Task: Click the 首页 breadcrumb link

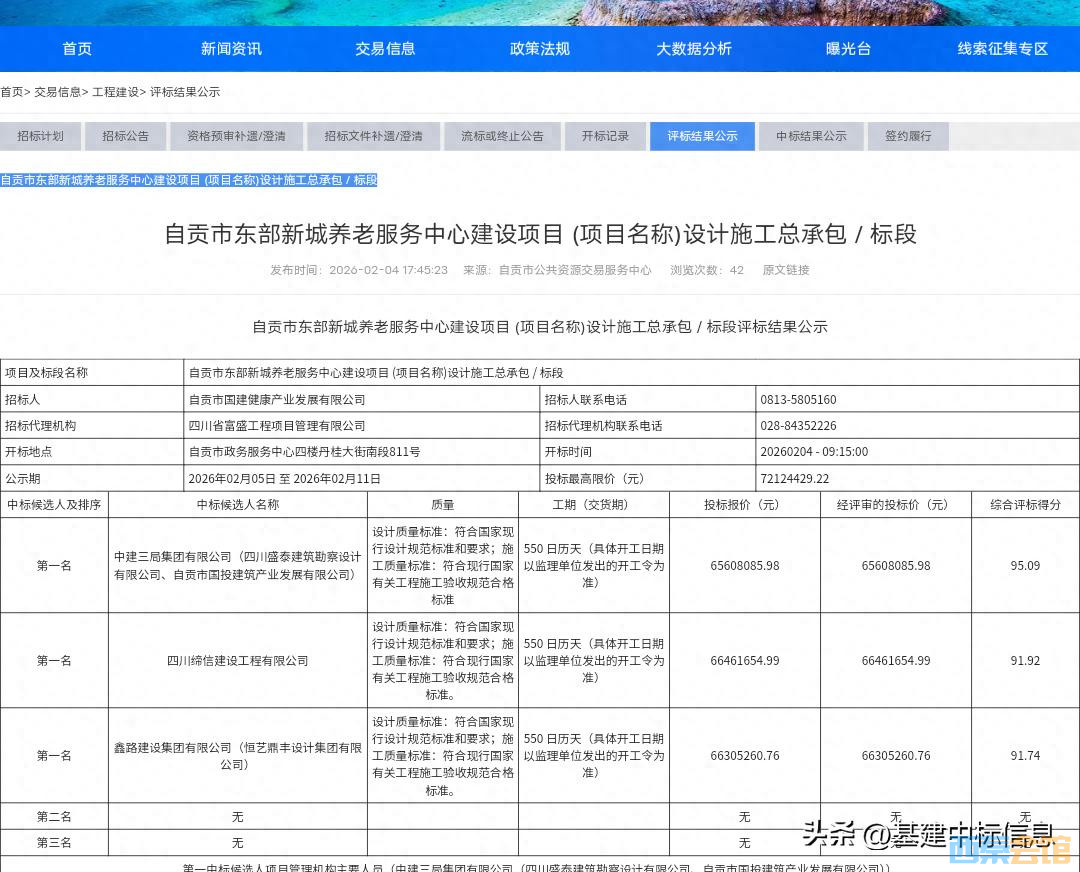Action: pyautogui.click(x=12, y=92)
